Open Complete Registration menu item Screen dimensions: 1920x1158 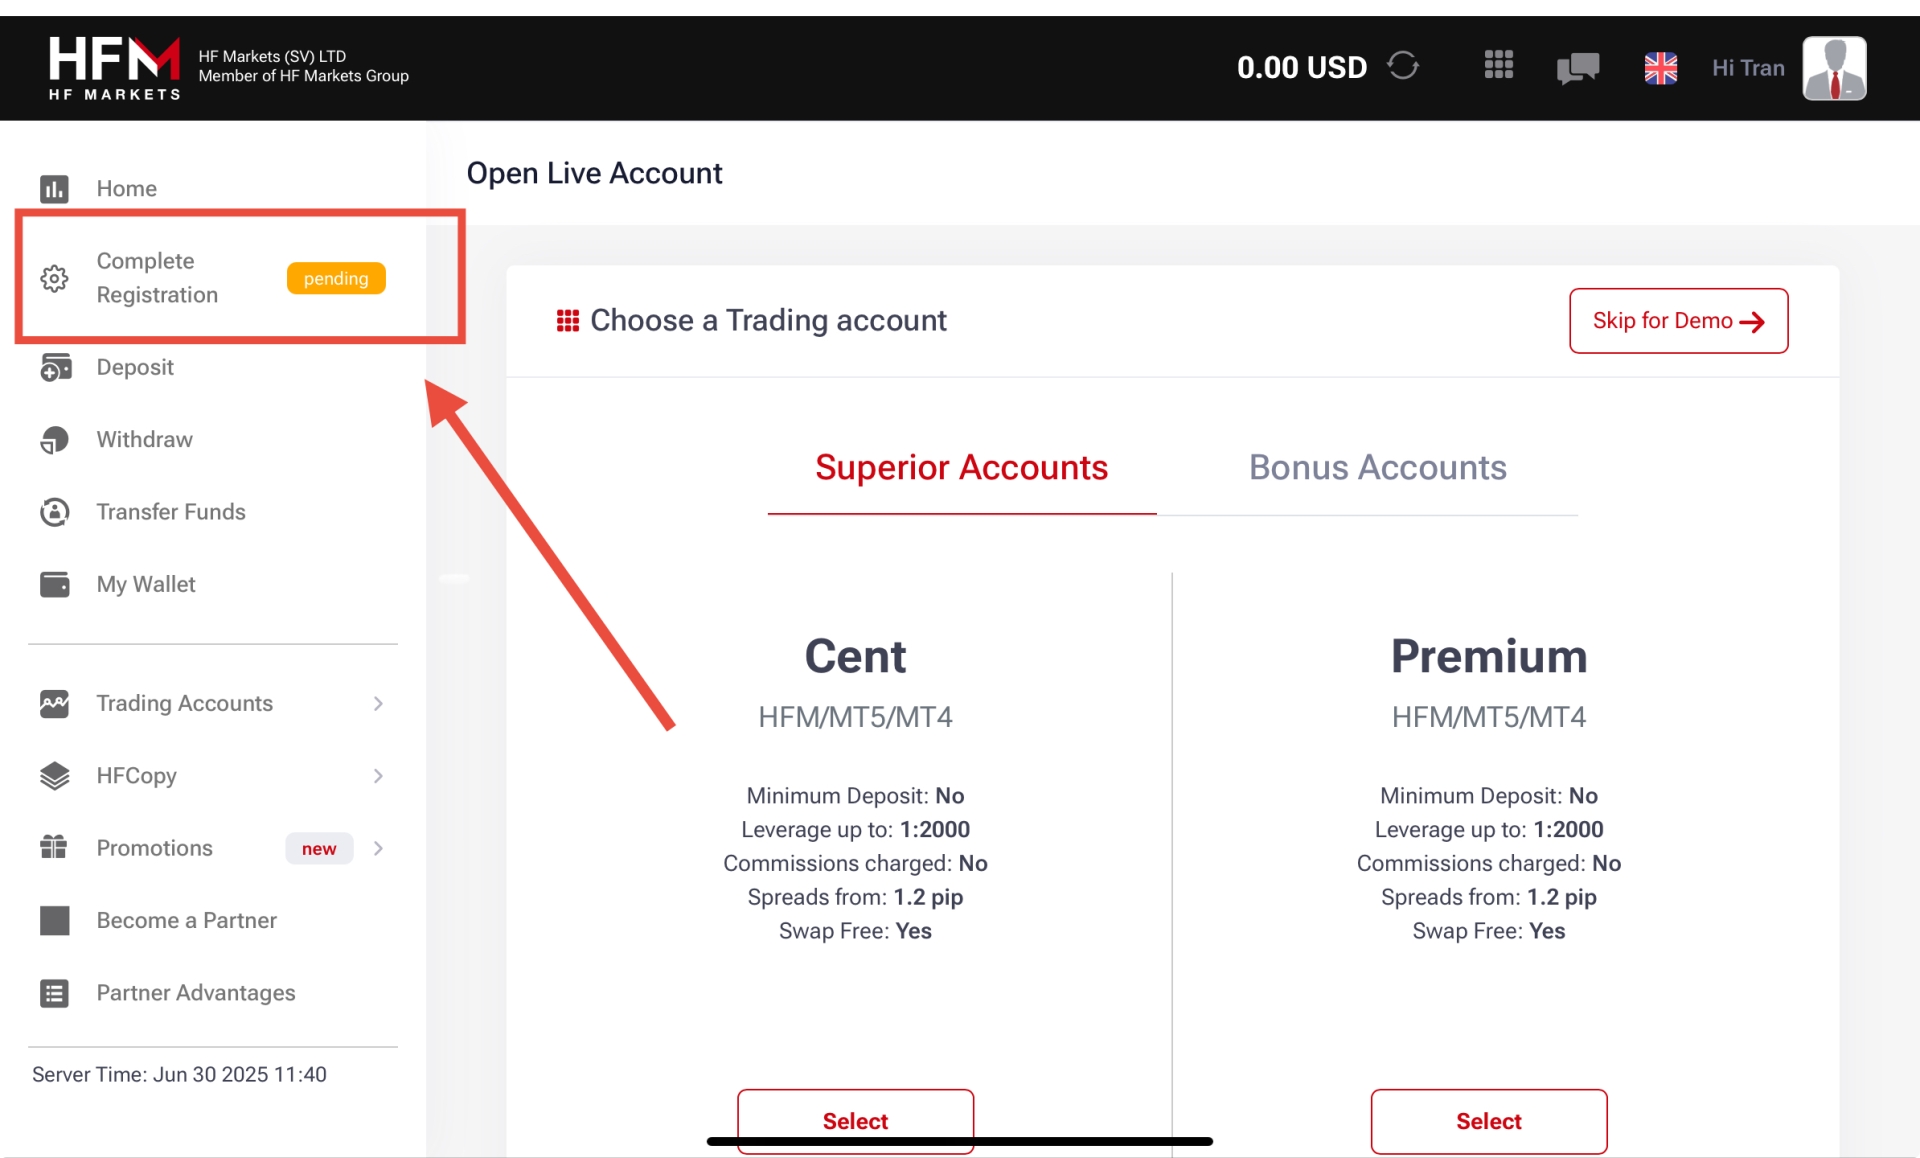(157, 278)
